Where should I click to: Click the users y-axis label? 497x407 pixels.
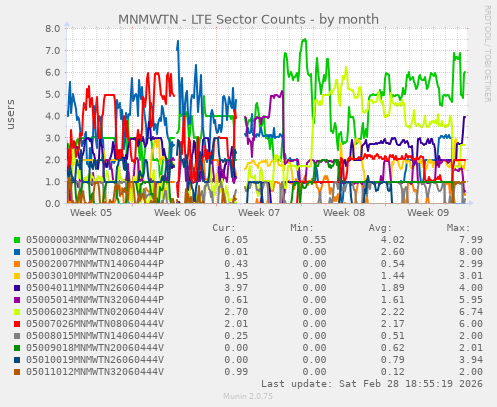11,114
